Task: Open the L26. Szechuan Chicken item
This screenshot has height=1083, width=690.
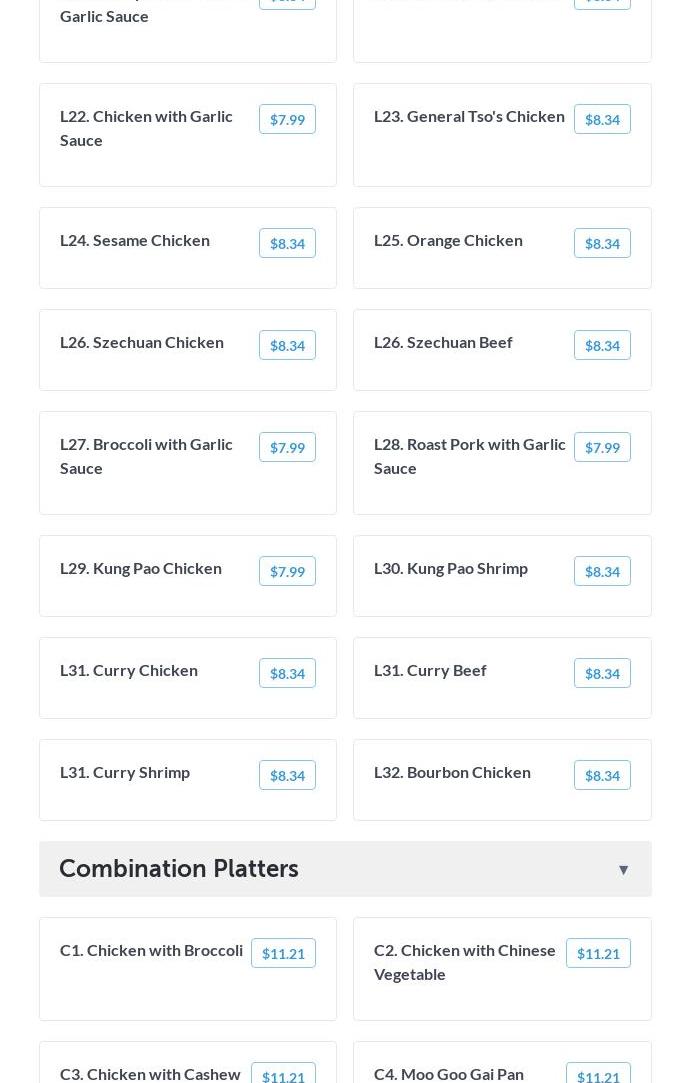Action: click(x=142, y=342)
